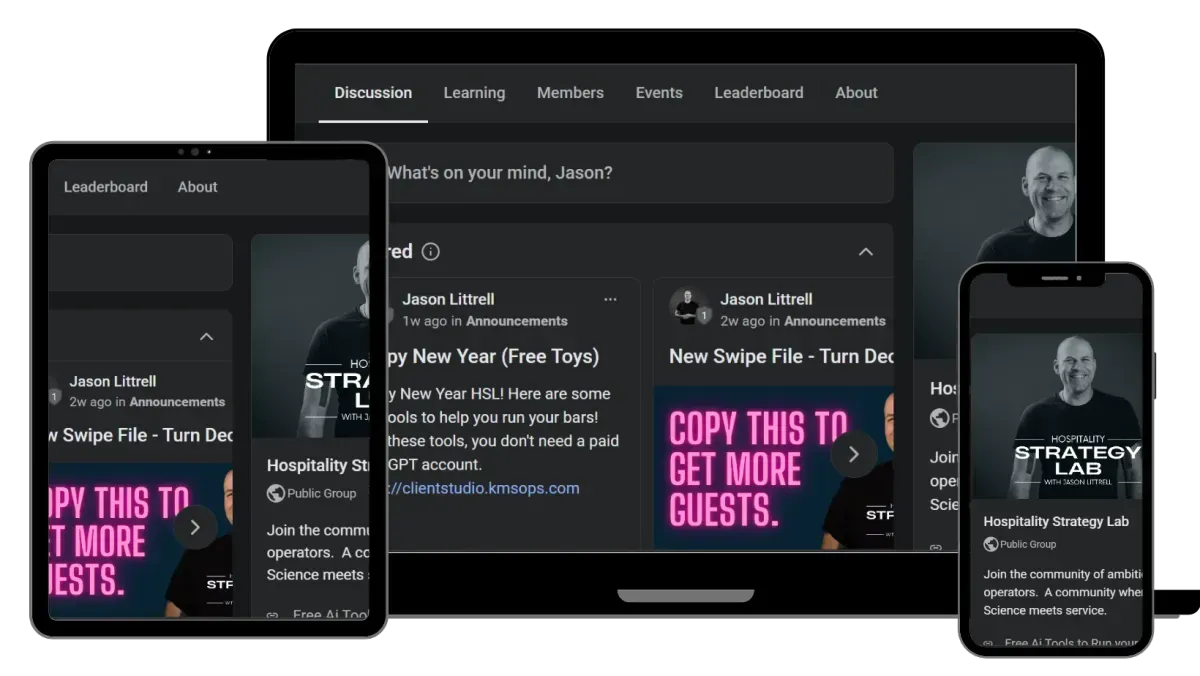Open the pink neon post image on tablet

click(x=141, y=541)
